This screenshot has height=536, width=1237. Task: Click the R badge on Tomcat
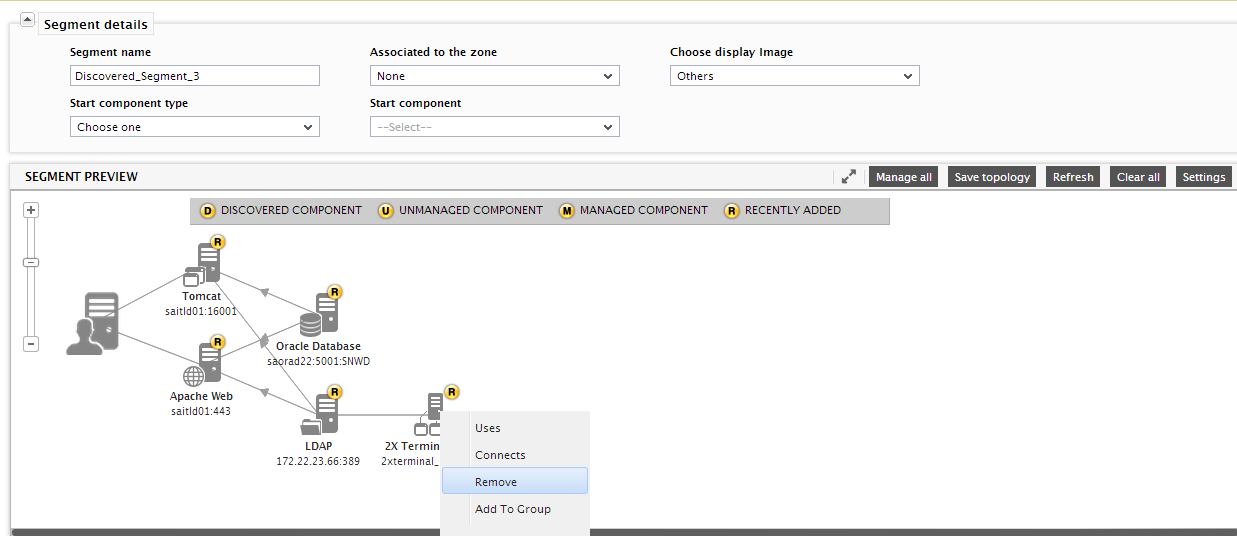(218, 242)
